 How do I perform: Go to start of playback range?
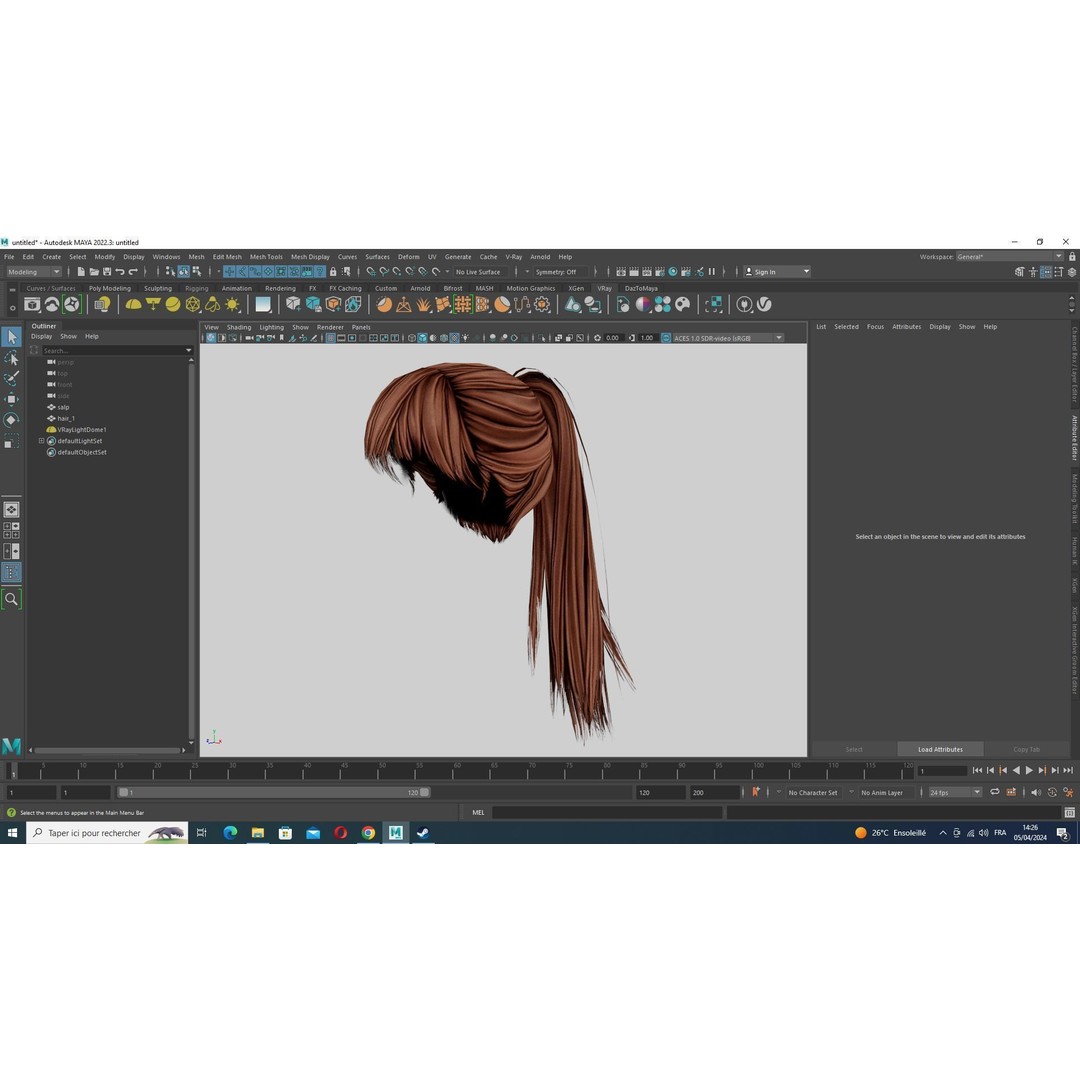coord(977,771)
